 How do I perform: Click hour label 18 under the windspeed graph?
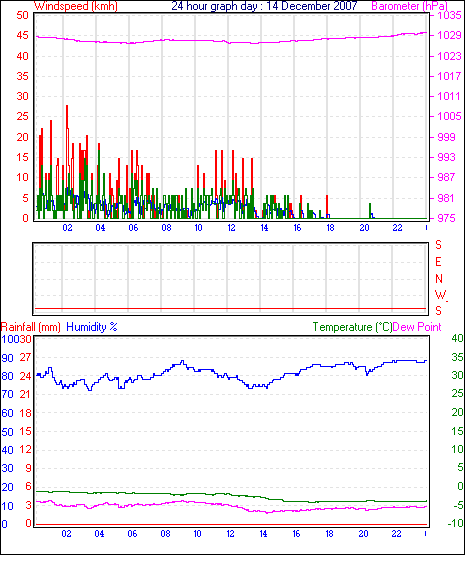point(330,228)
